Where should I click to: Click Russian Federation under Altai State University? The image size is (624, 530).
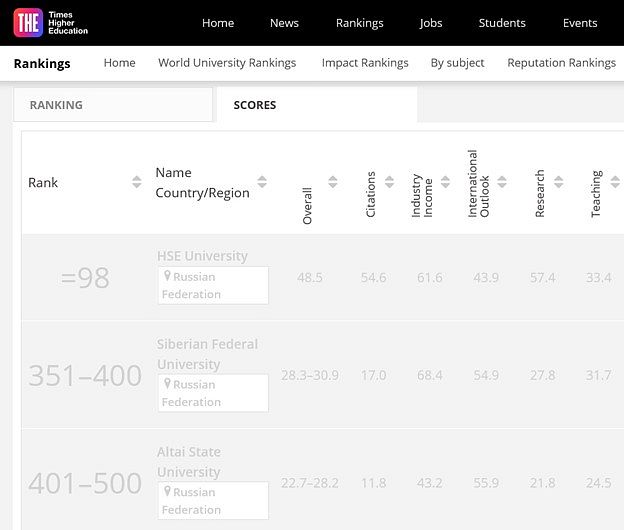coord(213,501)
